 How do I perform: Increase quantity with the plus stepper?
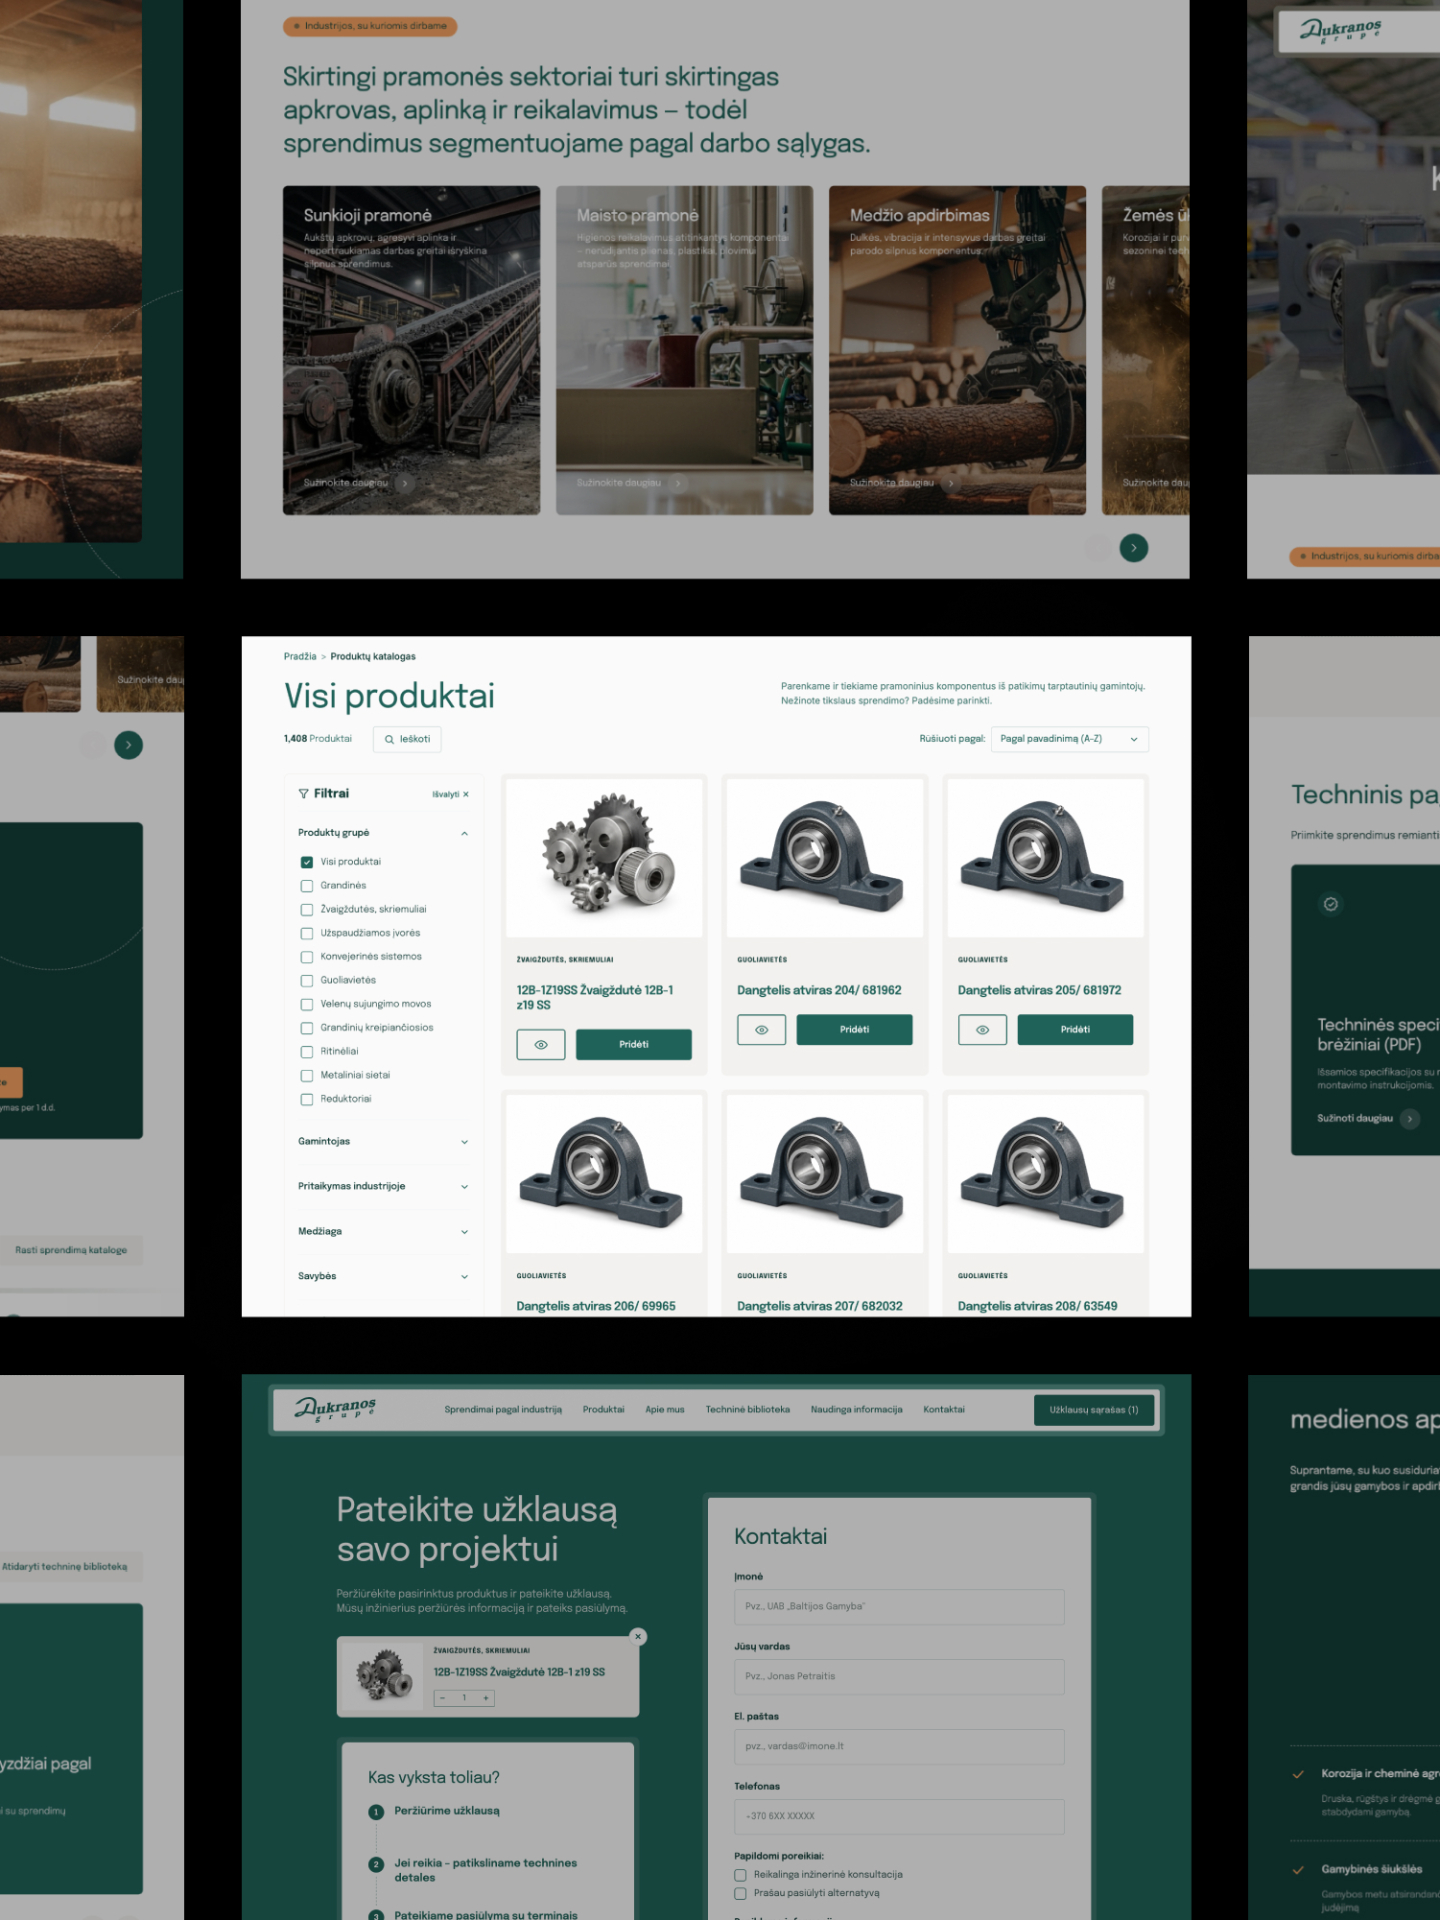[x=486, y=1698]
